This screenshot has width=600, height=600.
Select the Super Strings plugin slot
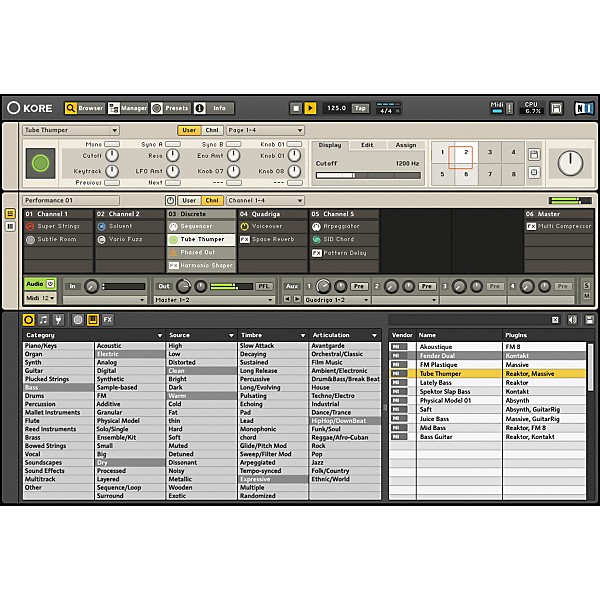tap(58, 227)
